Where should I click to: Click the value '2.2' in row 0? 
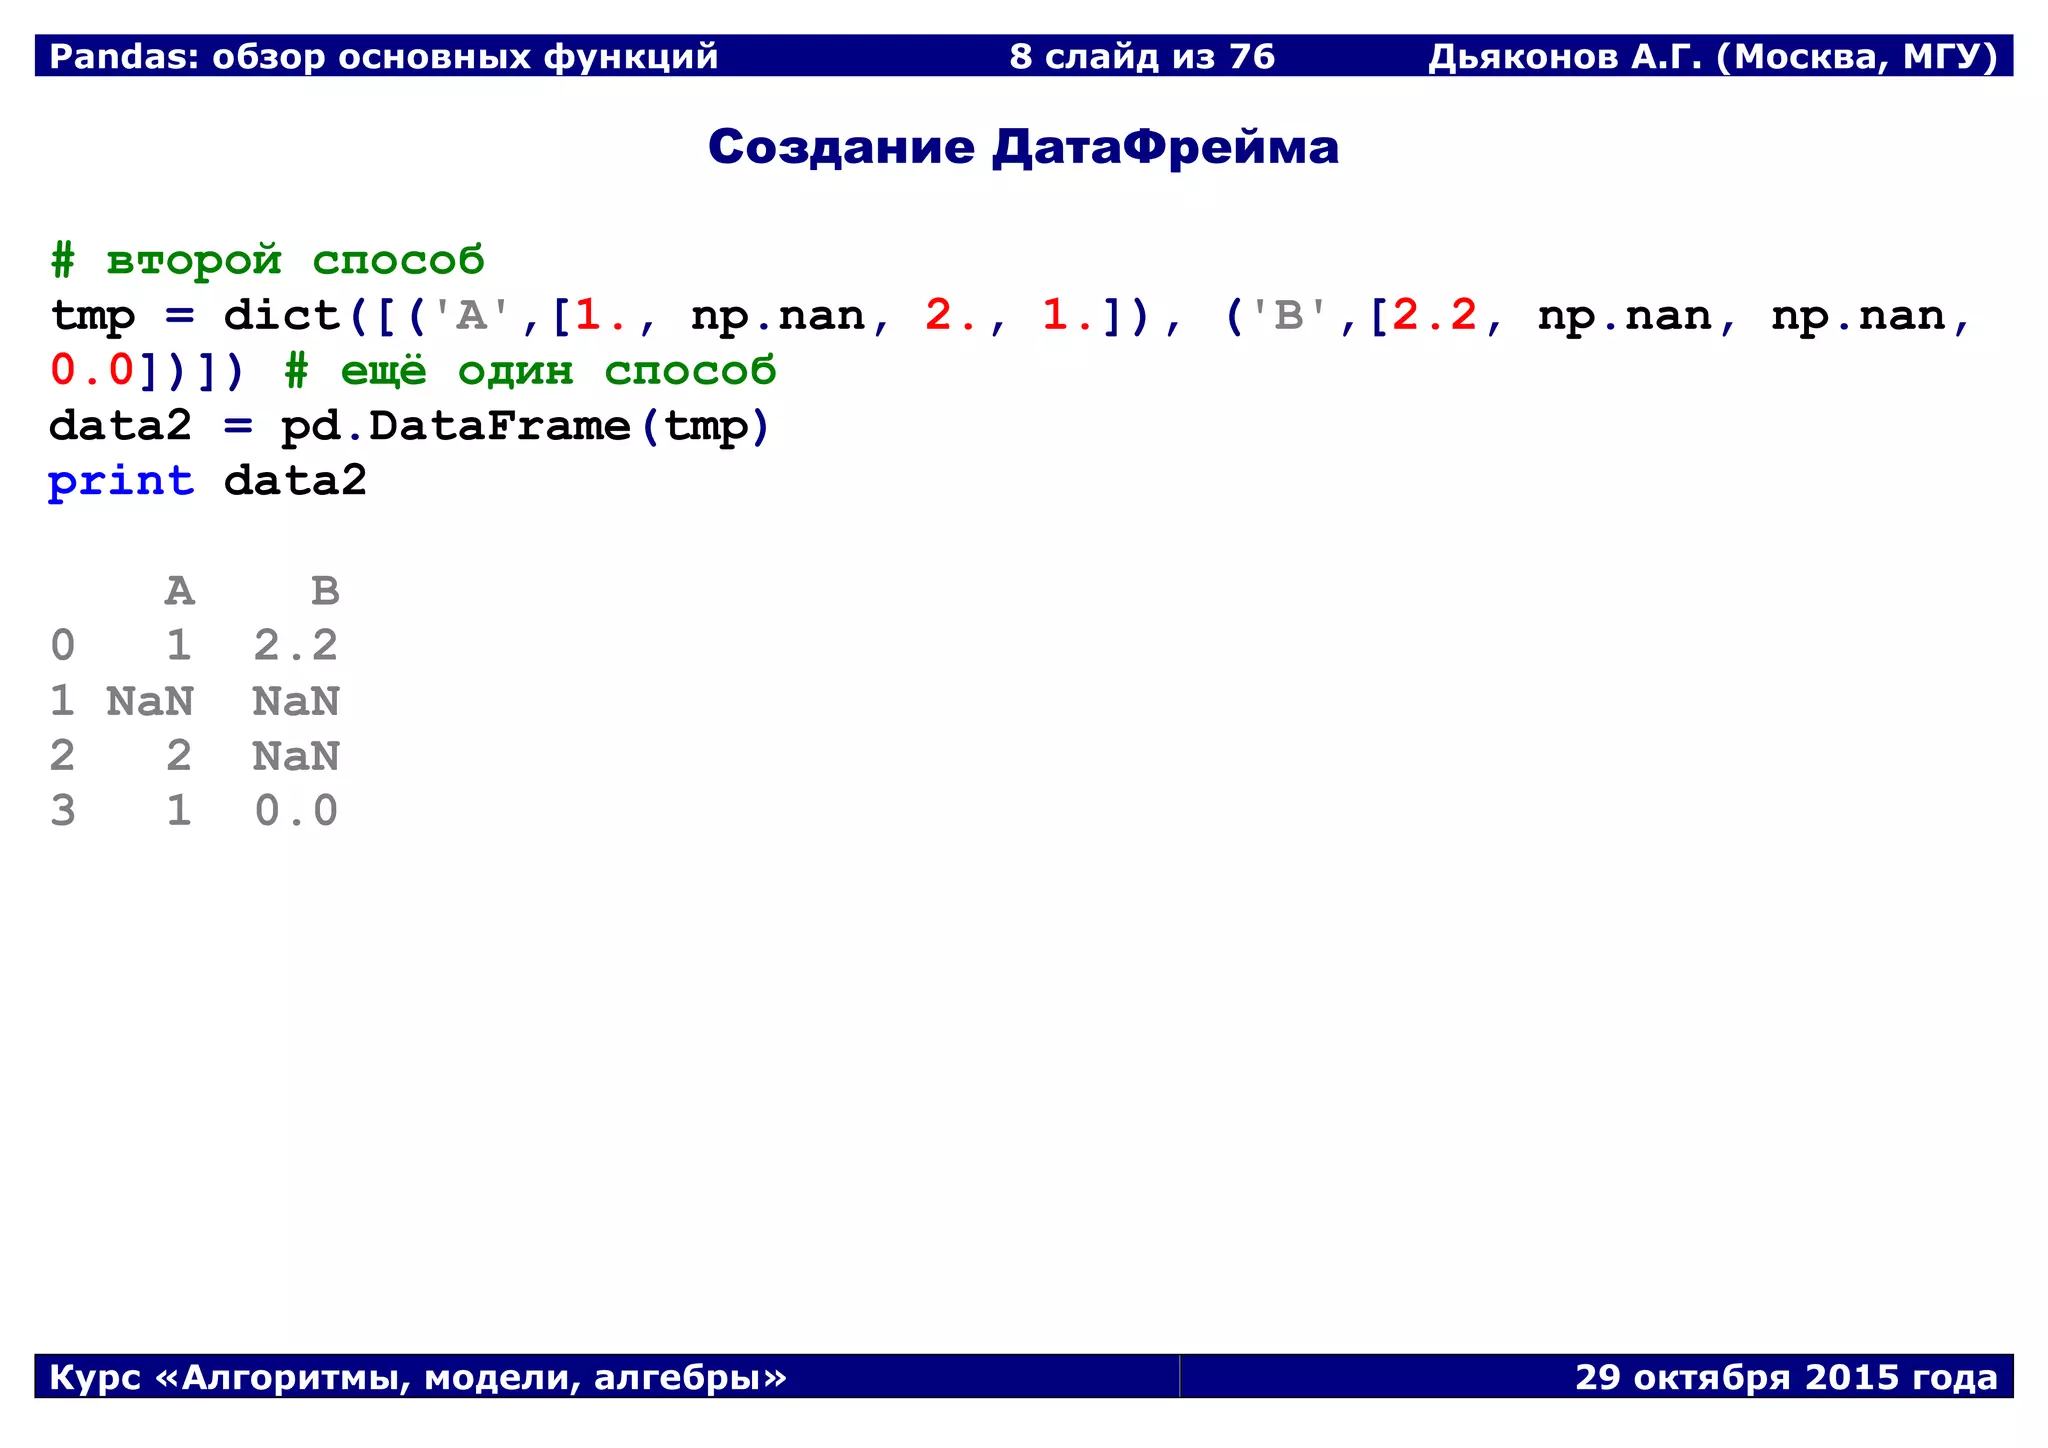click(x=296, y=646)
